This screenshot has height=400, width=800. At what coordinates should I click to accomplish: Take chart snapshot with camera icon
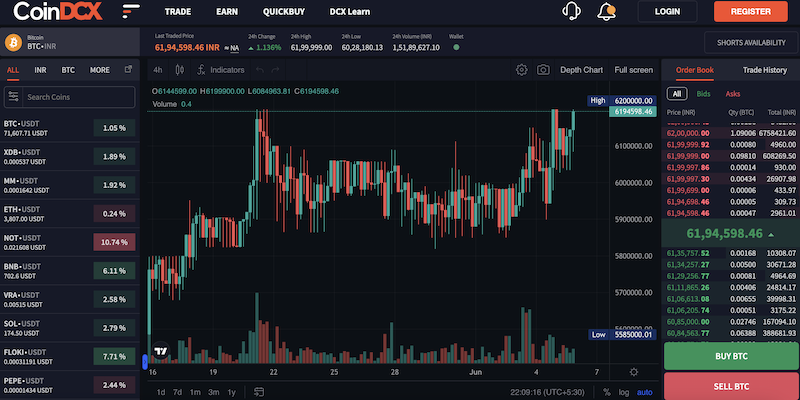[x=543, y=70]
